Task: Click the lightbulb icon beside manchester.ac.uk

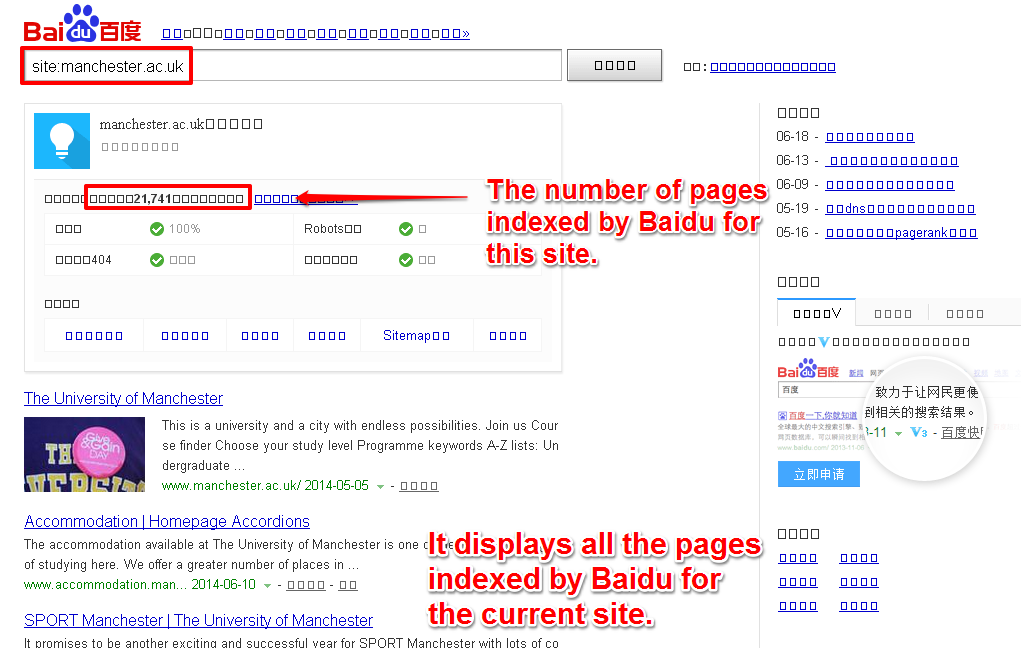Action: [x=62, y=141]
